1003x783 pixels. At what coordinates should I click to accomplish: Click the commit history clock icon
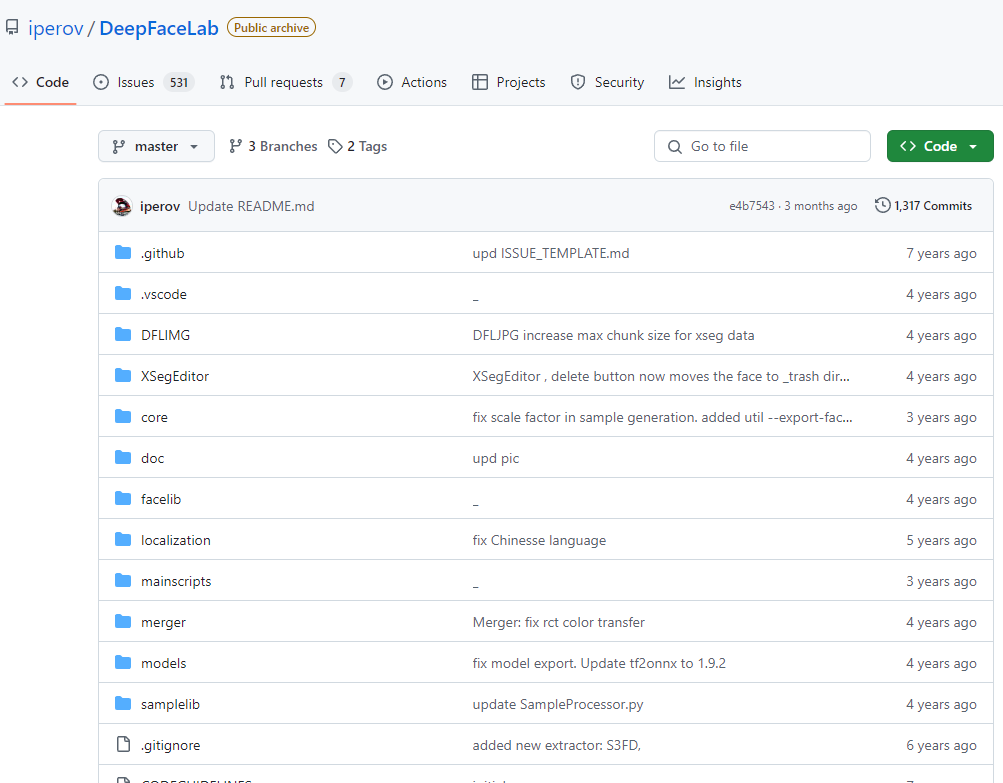click(x=883, y=205)
